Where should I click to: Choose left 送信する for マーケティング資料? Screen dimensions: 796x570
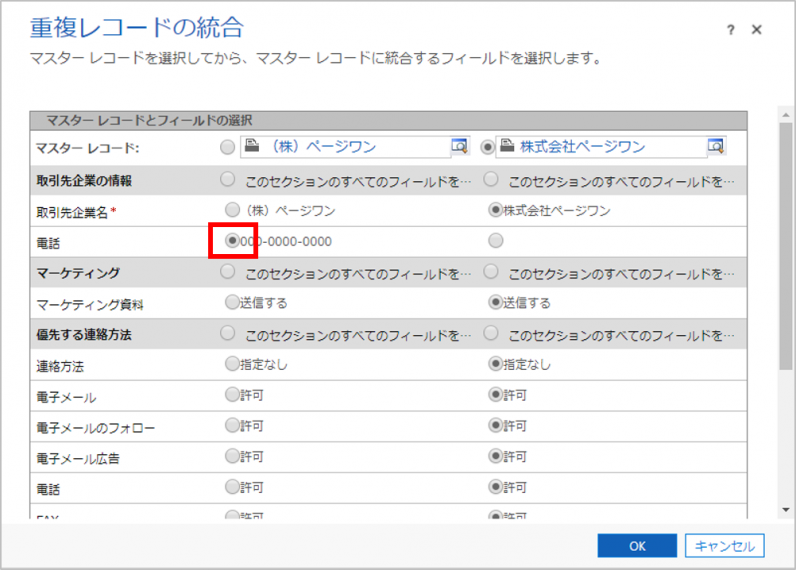(x=232, y=302)
